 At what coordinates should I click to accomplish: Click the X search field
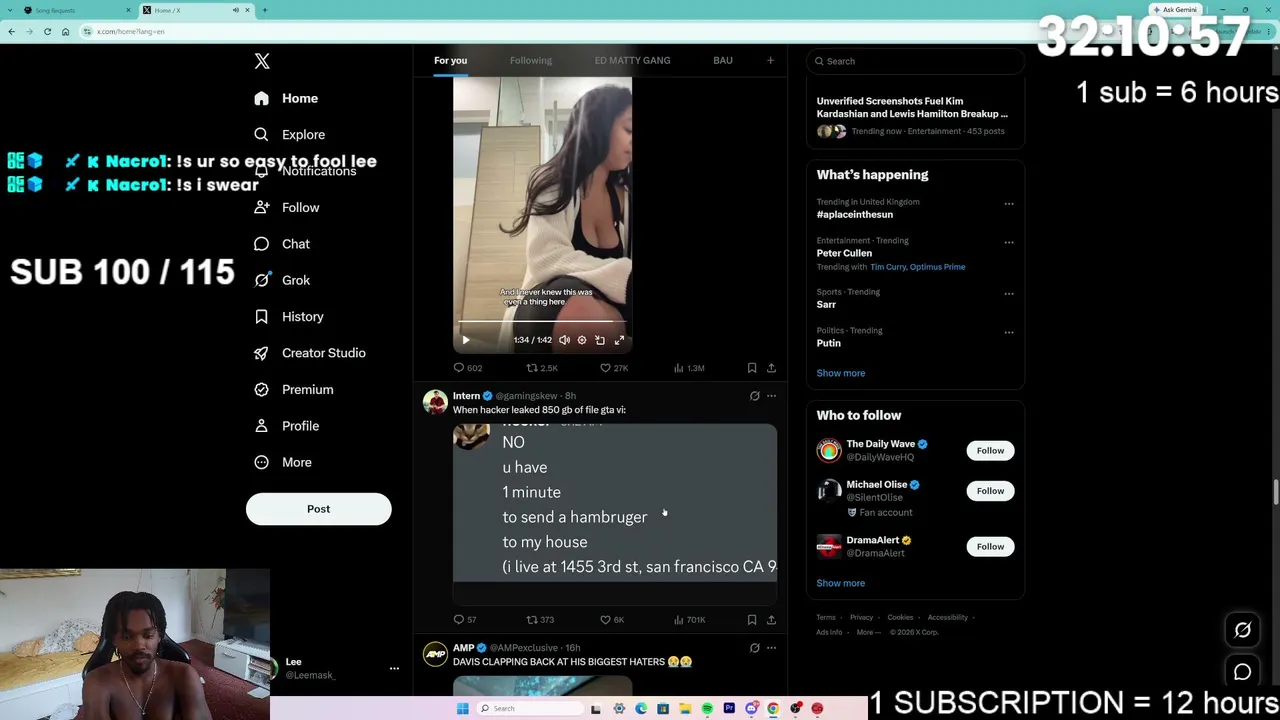[916, 61]
